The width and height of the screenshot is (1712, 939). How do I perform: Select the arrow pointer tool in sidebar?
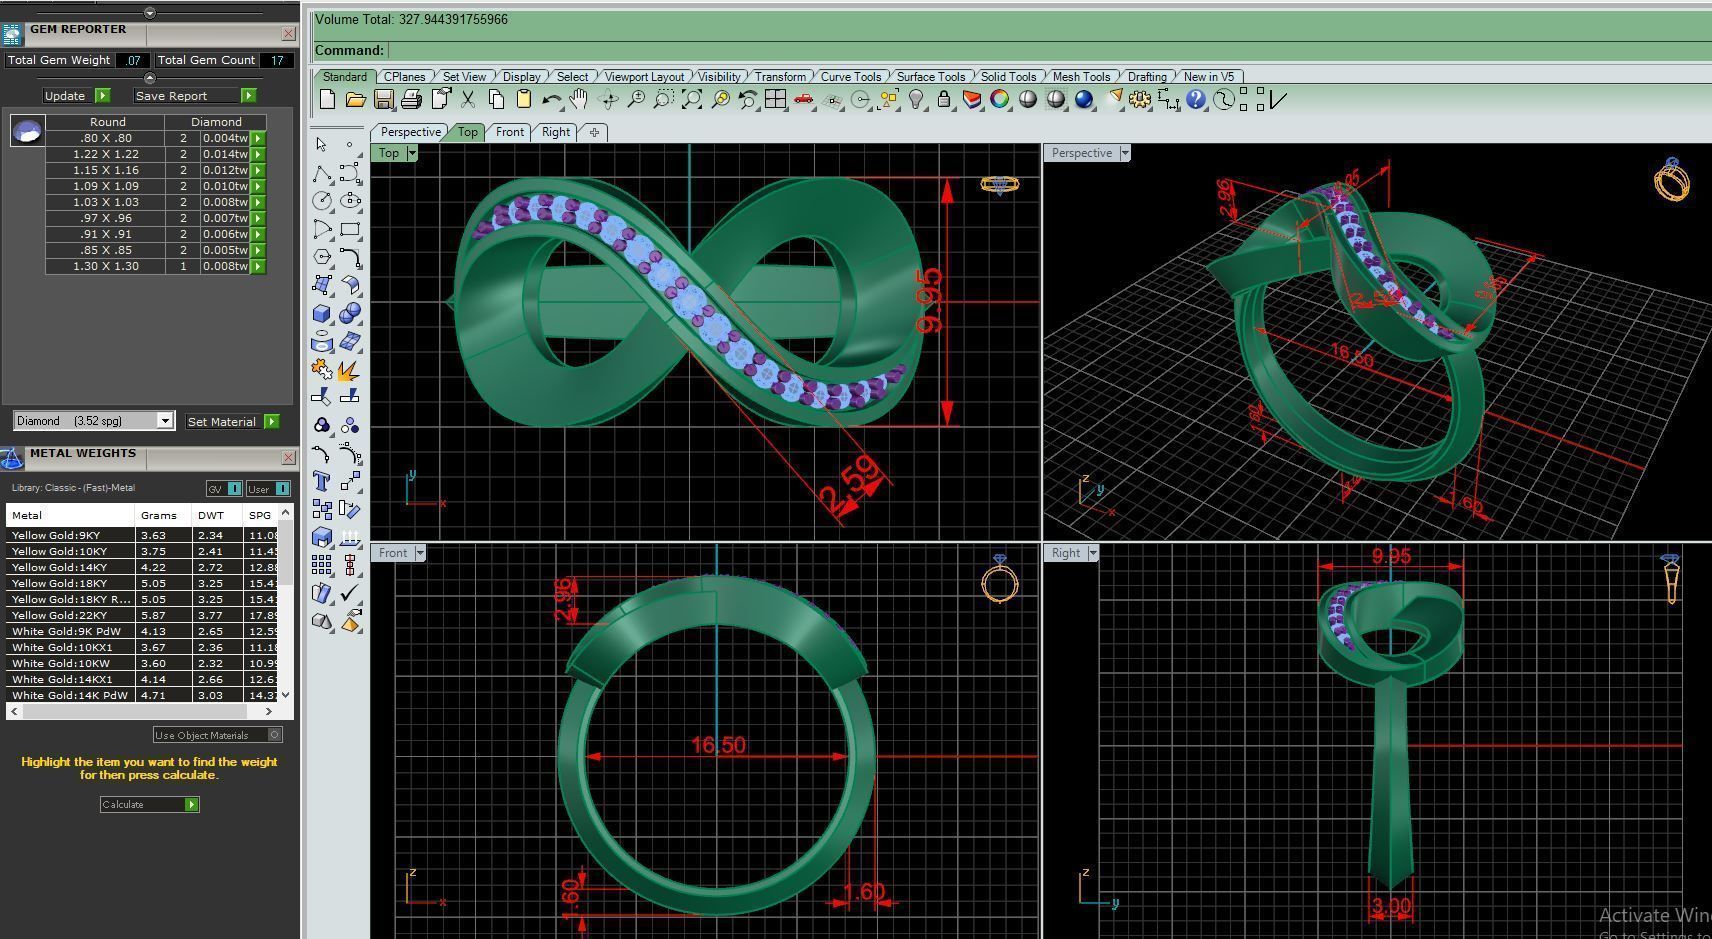322,145
